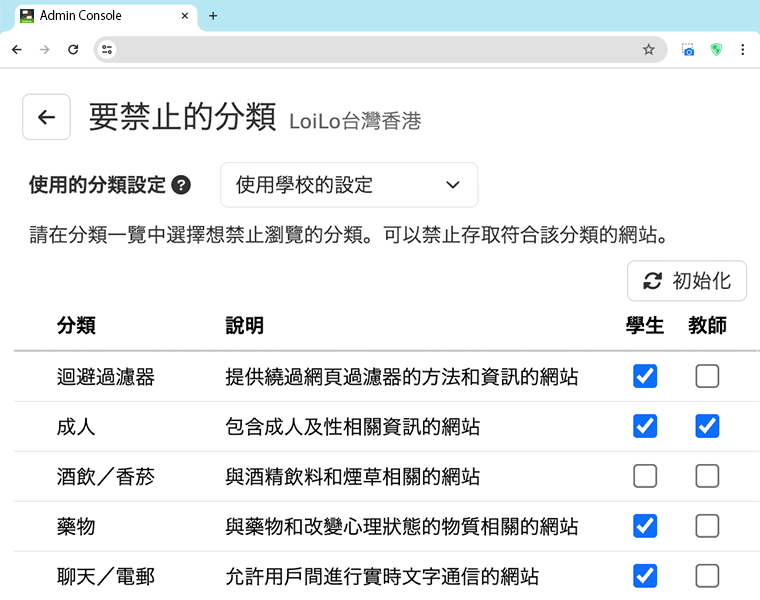The height and width of the screenshot is (600, 760).
Task: Uncheck 學生 for 成人
Action: tap(645, 426)
